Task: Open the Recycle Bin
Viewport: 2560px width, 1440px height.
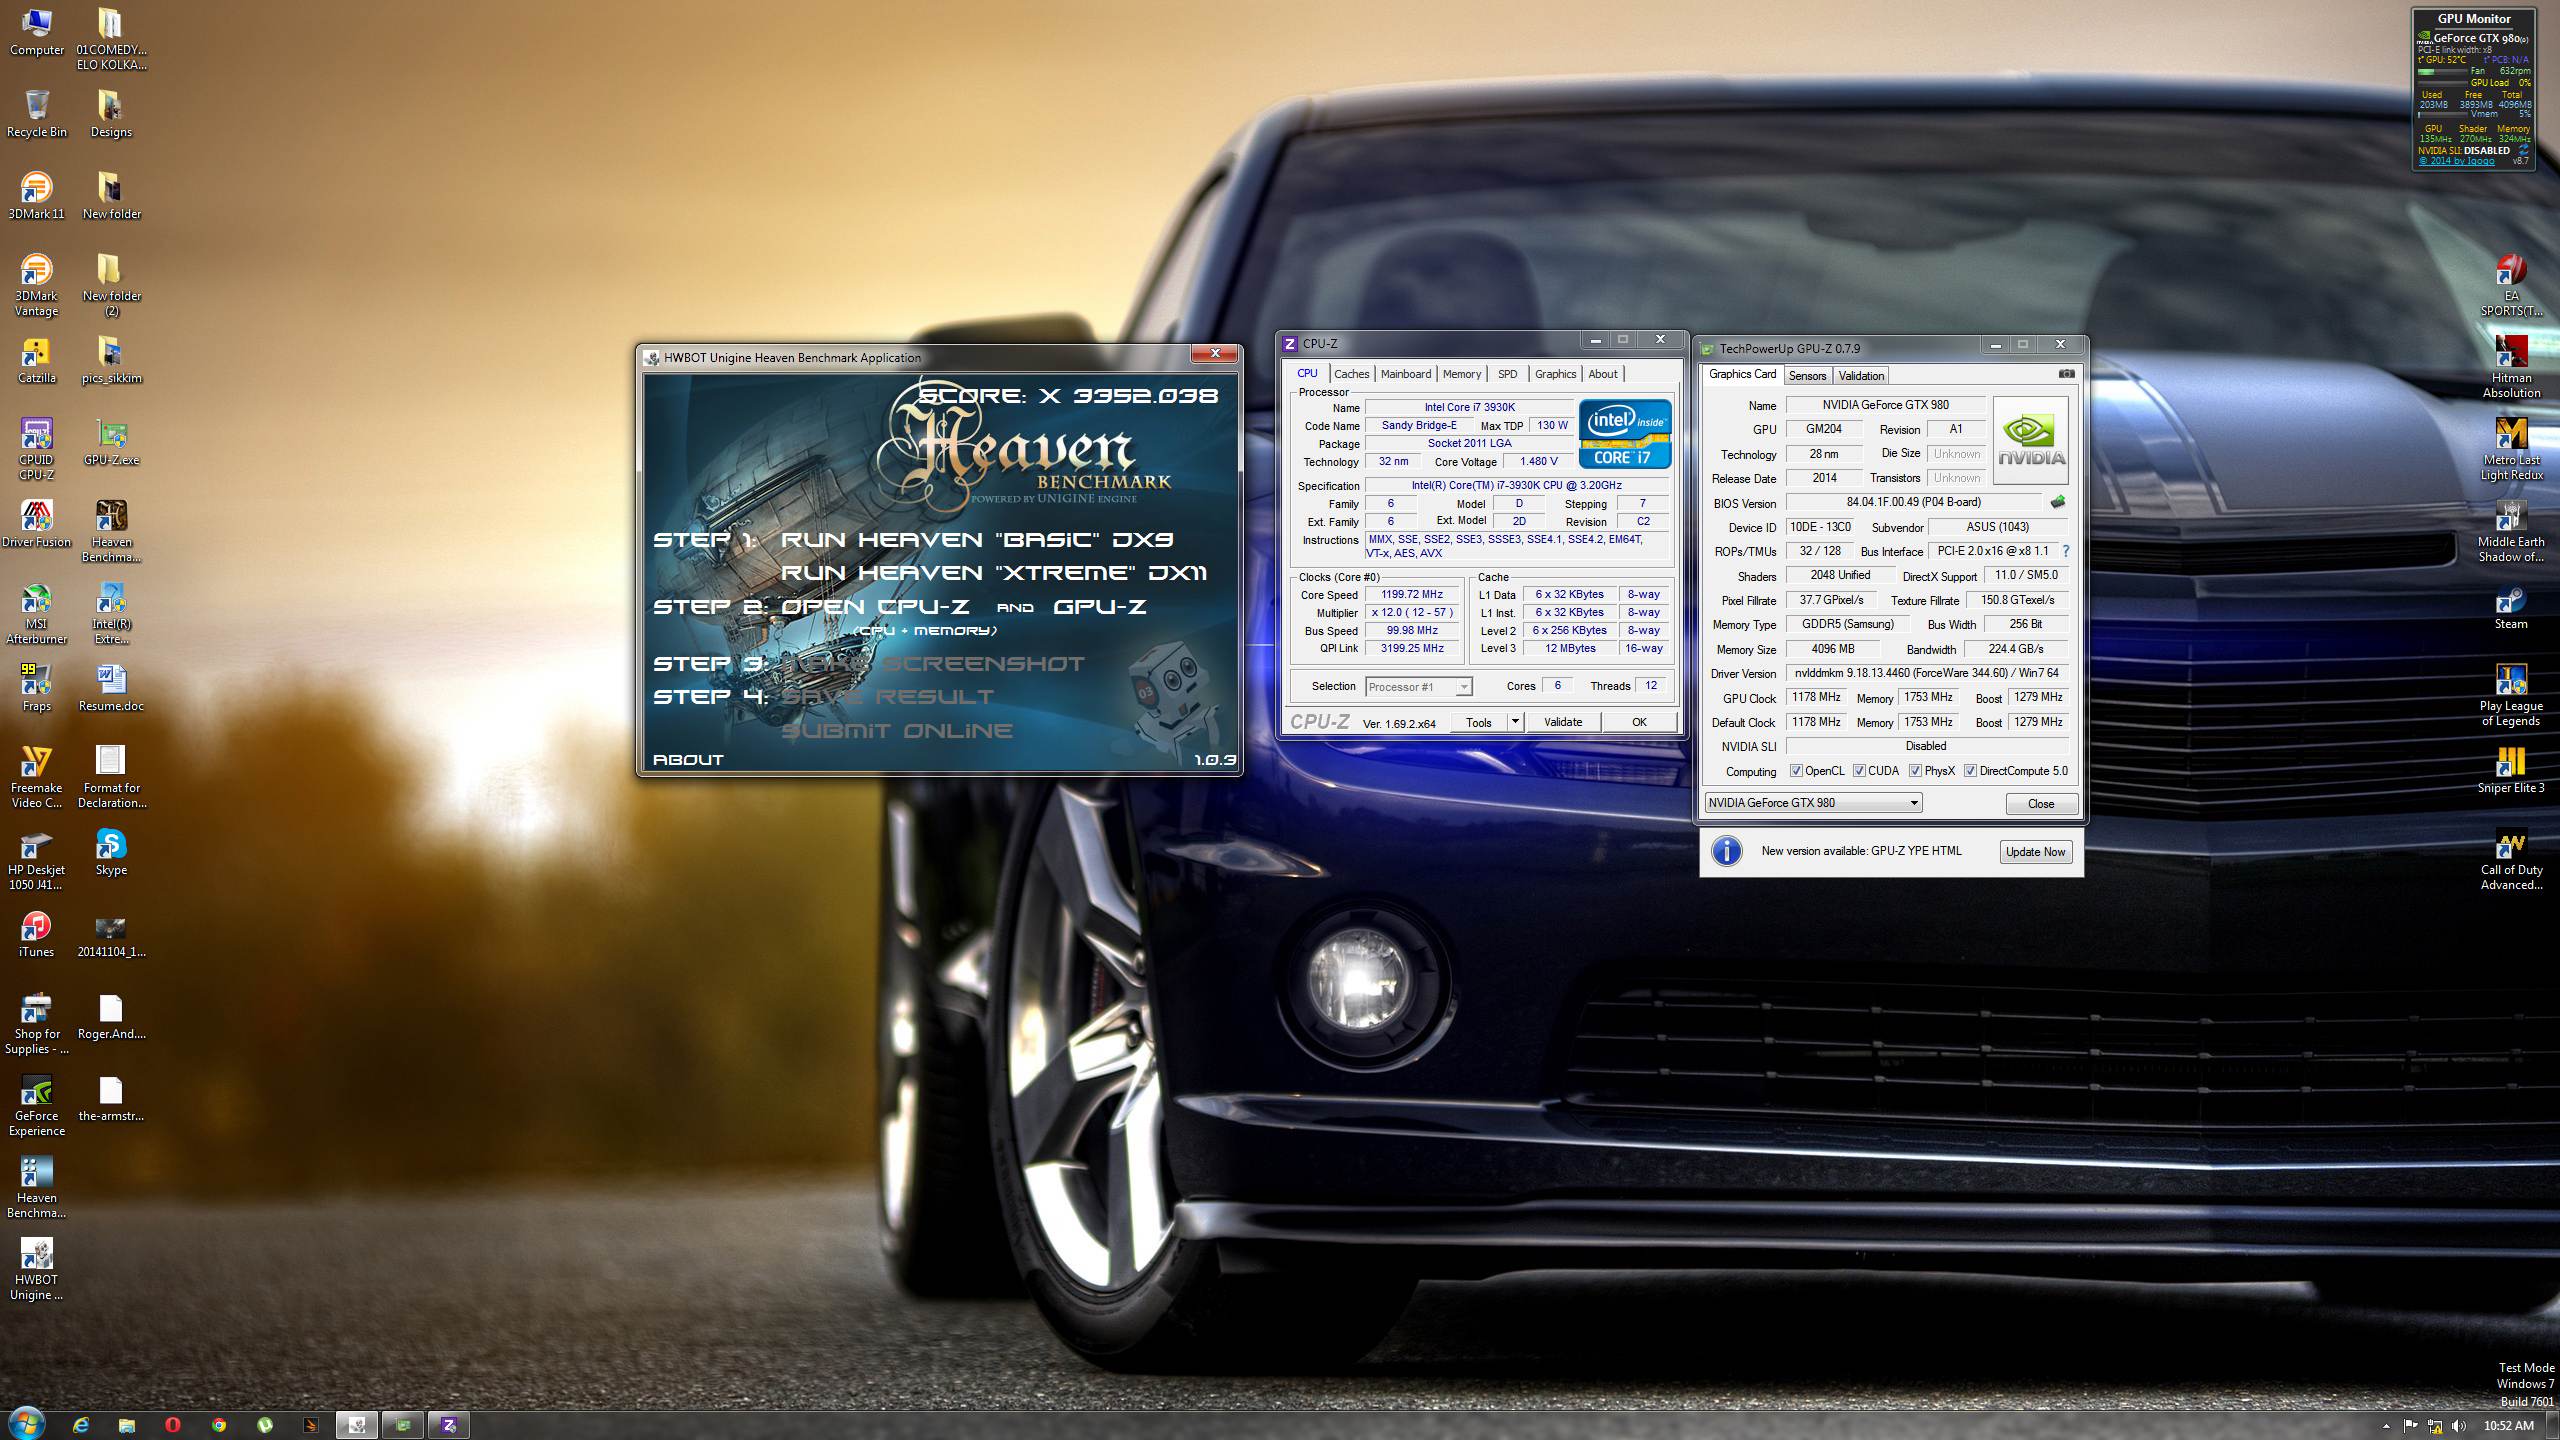Action: point(36,113)
